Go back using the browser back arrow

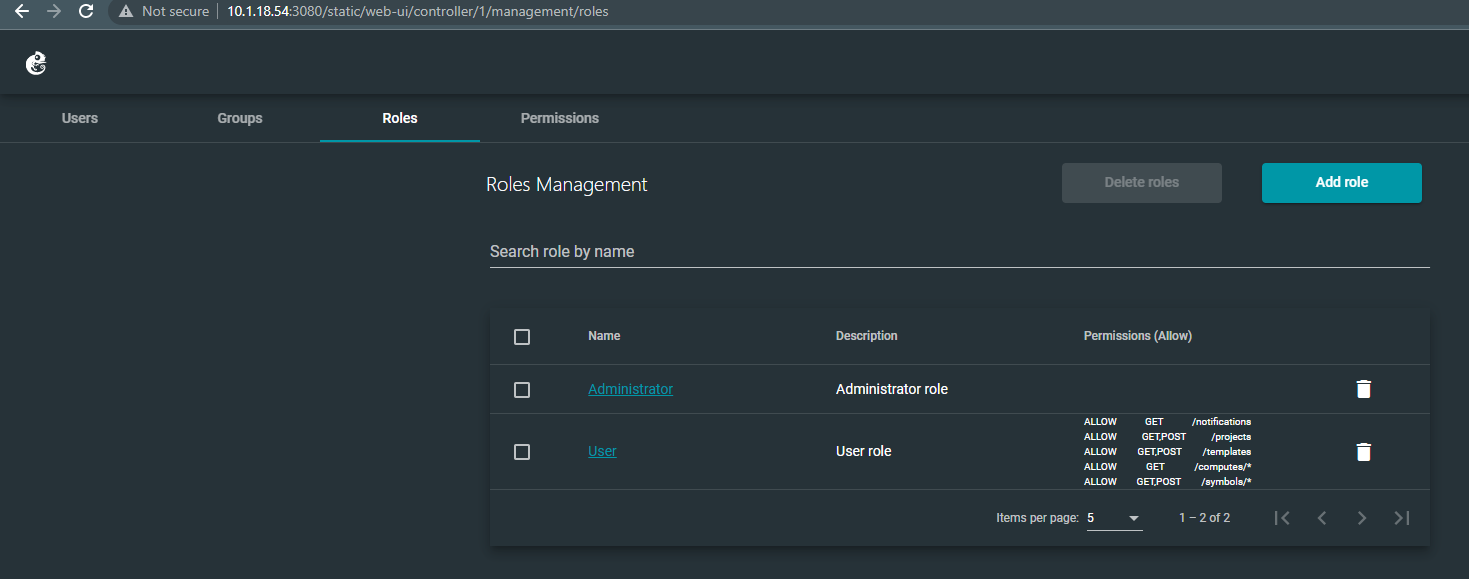tap(22, 12)
